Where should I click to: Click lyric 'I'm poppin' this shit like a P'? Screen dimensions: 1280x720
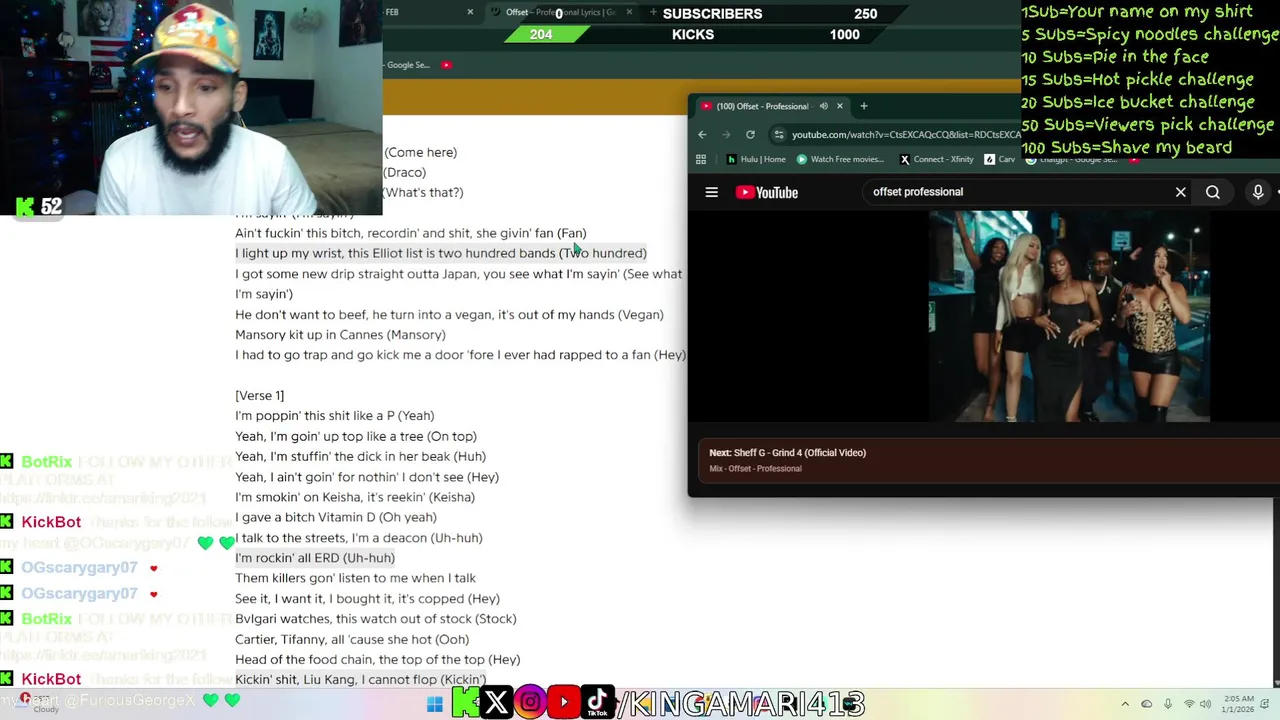pos(335,416)
